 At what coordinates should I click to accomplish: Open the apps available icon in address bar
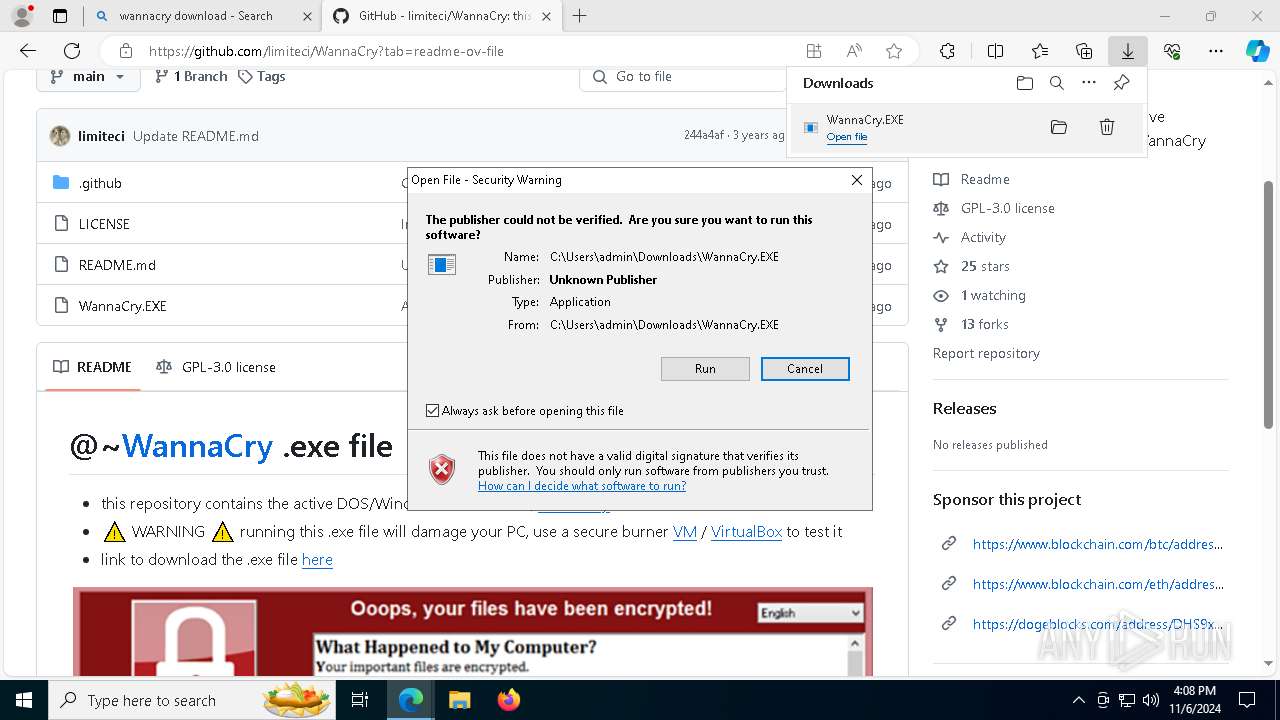click(814, 51)
